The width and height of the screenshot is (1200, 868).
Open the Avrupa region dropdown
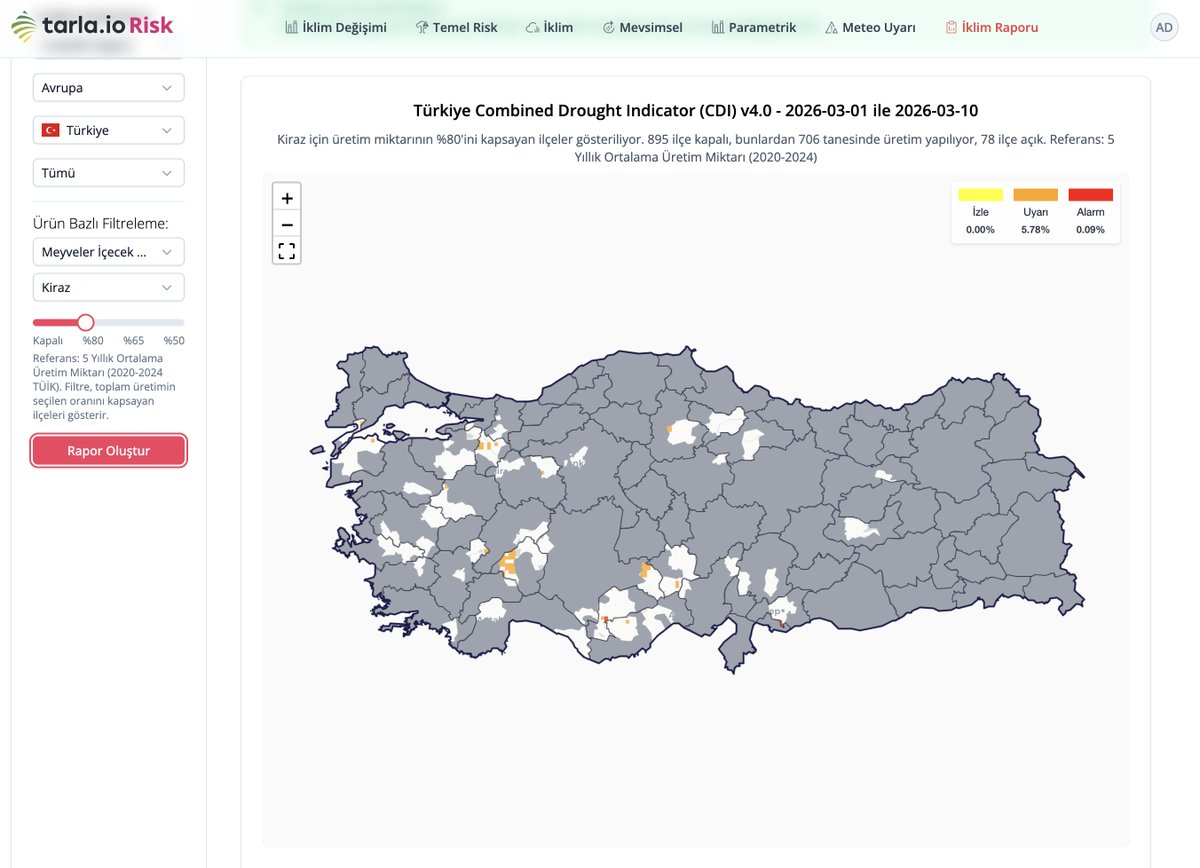point(108,87)
